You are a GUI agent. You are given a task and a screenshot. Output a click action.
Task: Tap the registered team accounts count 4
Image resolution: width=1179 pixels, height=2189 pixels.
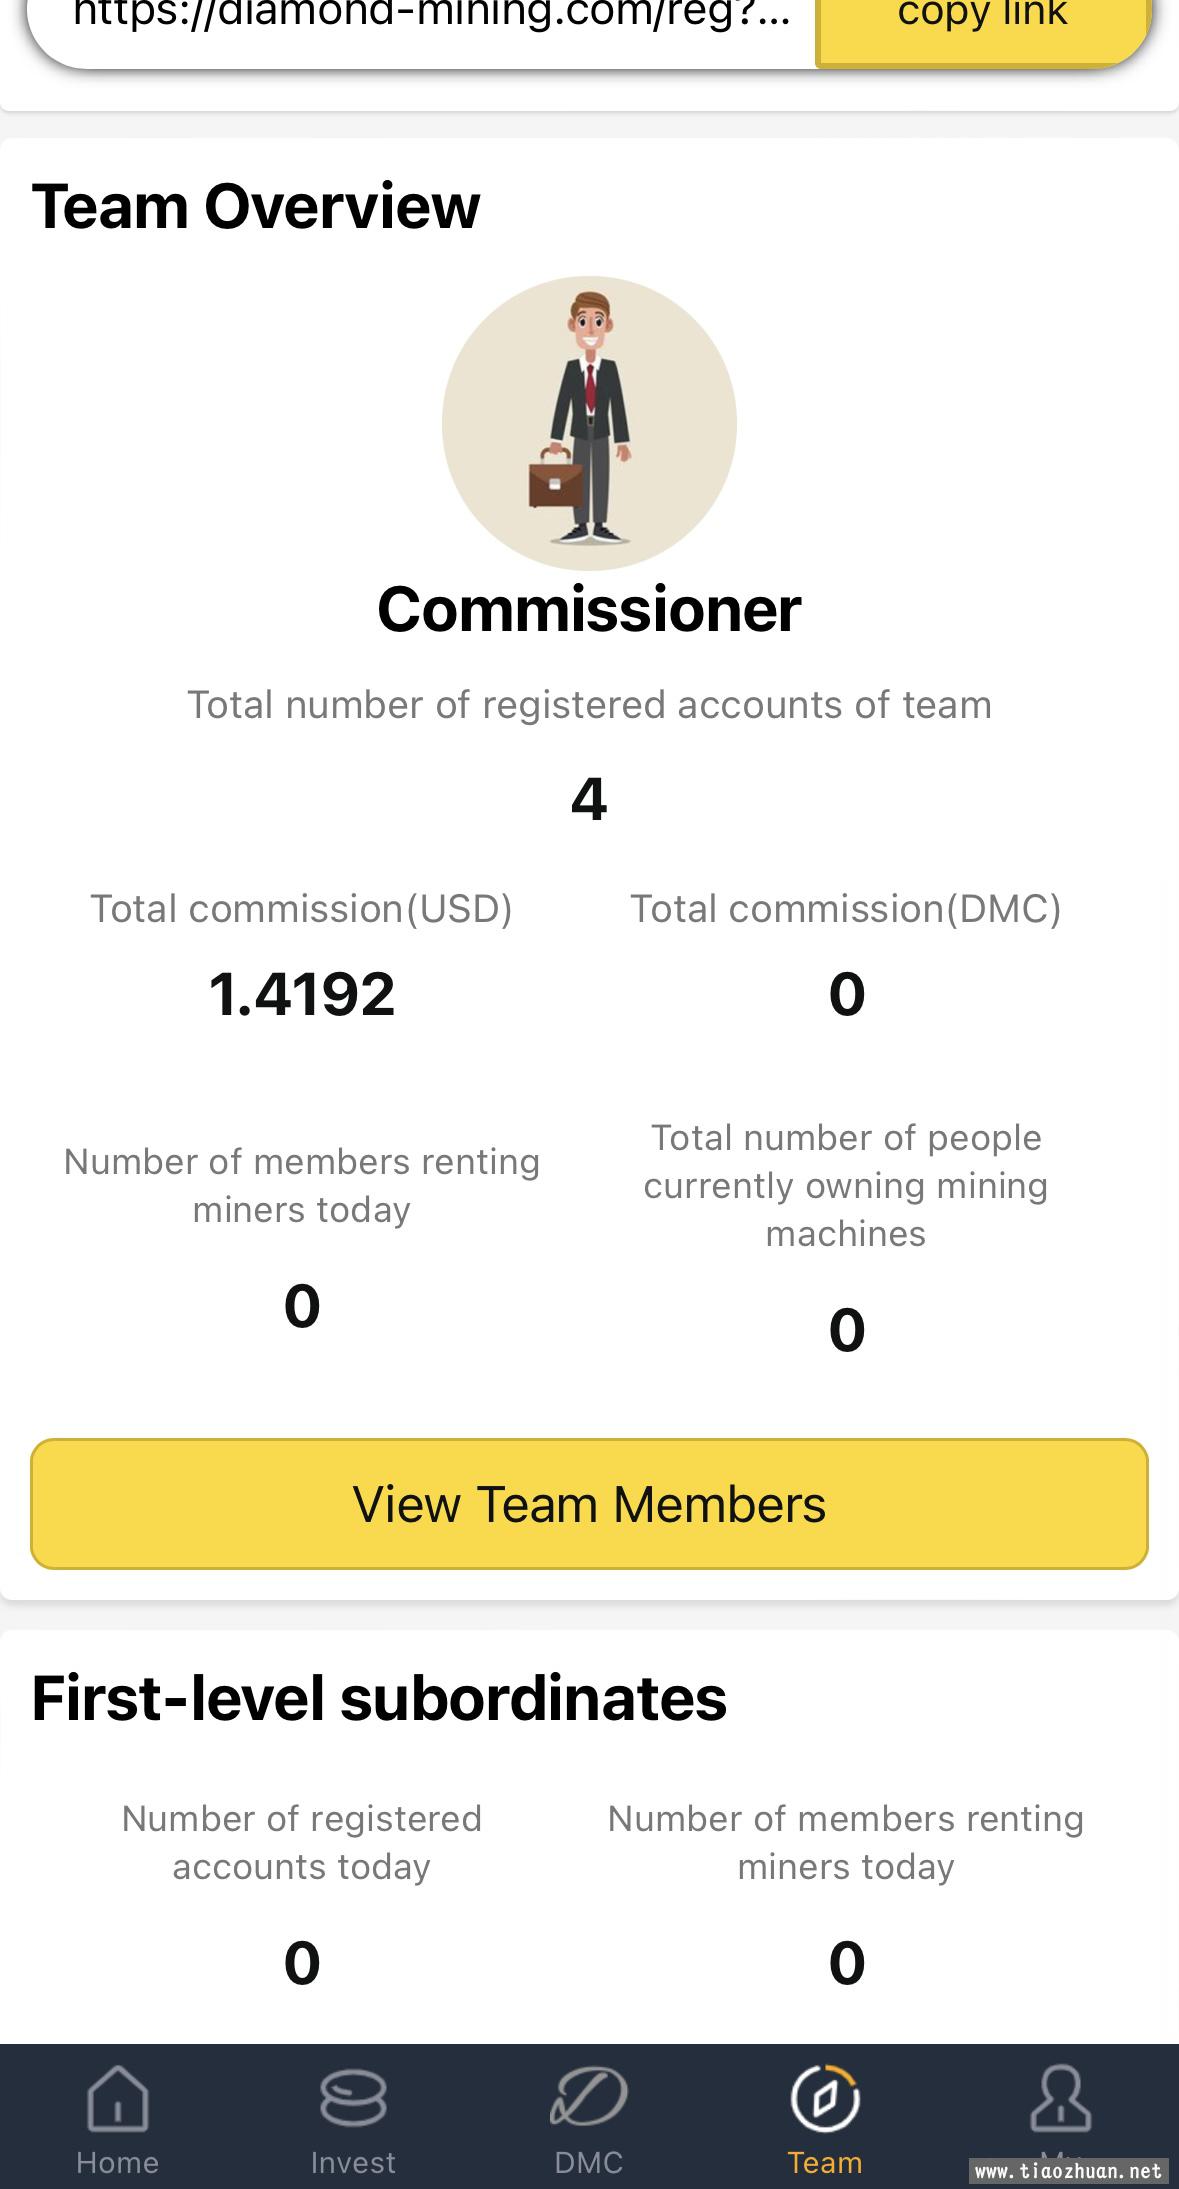point(589,800)
